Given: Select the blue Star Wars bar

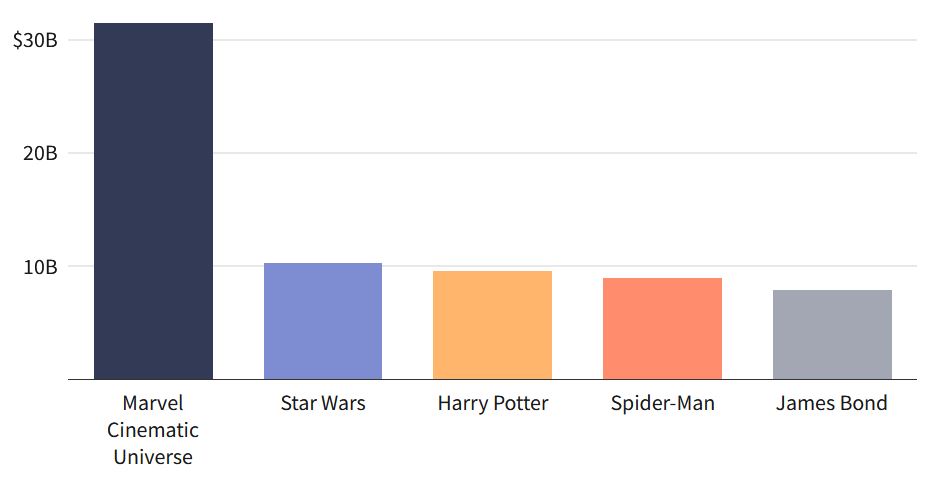Looking at the screenshot, I should pos(323,321).
